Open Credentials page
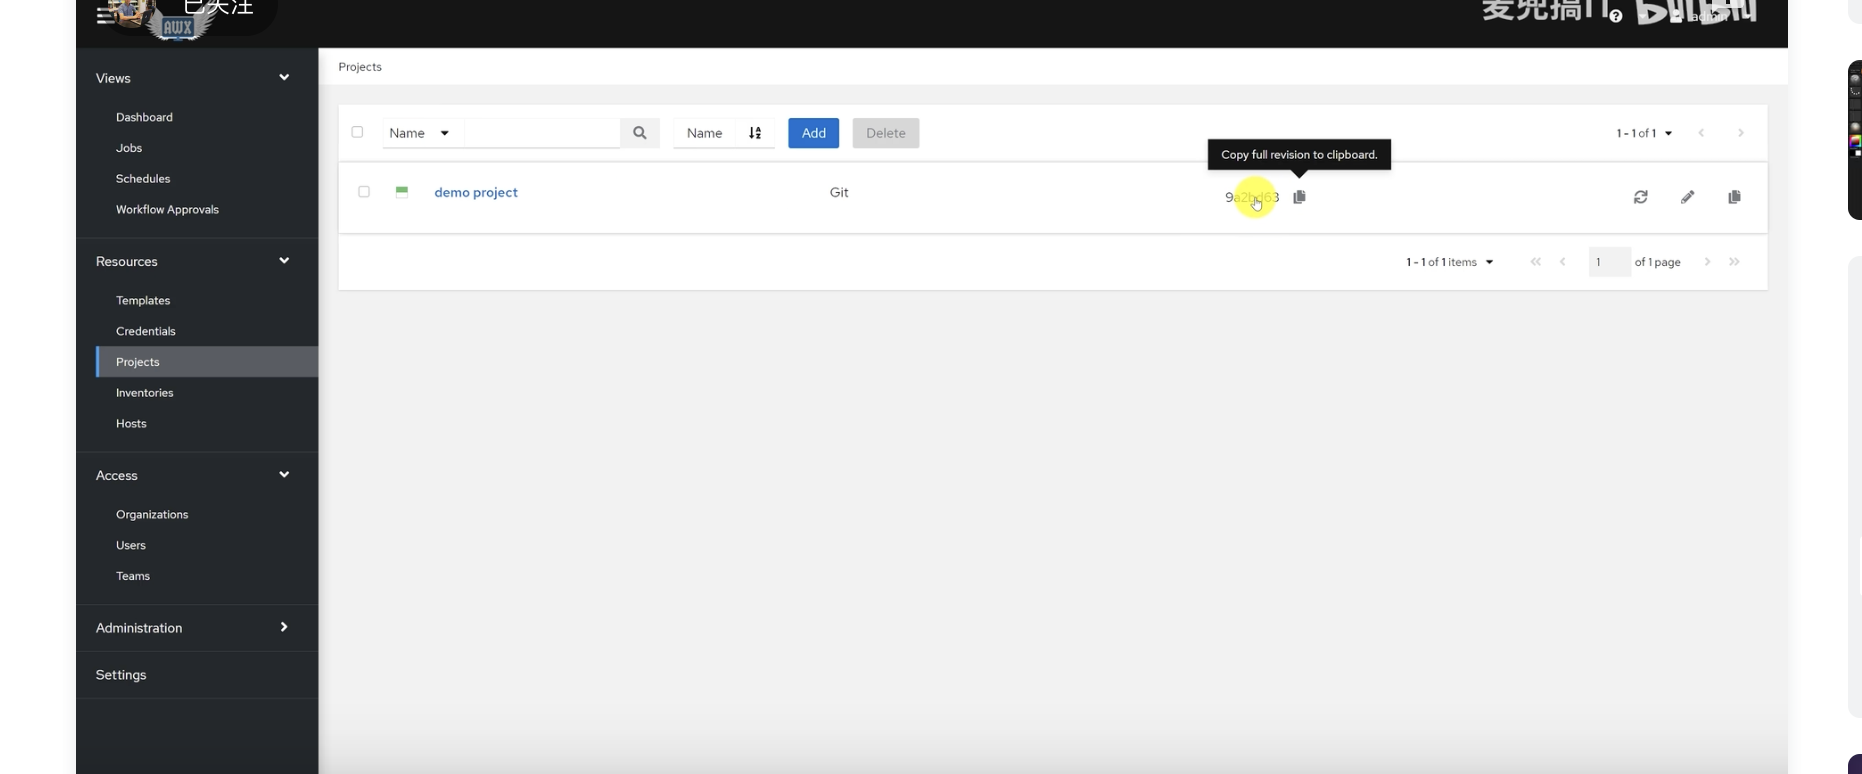1862x774 pixels. coord(146,331)
